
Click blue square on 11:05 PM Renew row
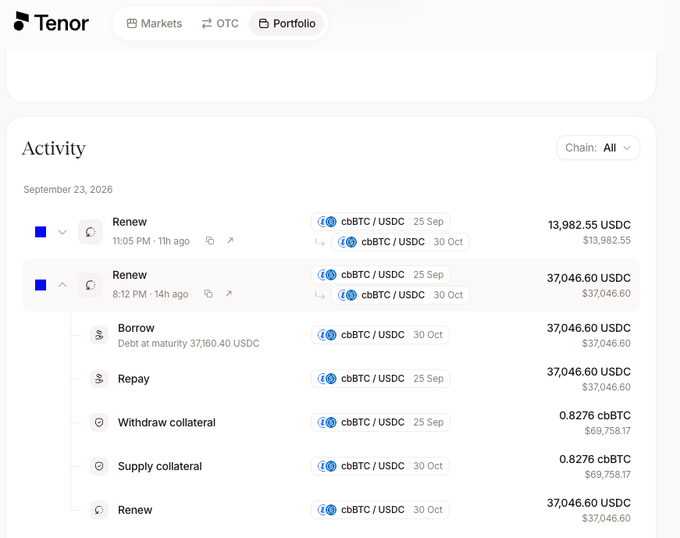tap(40, 232)
